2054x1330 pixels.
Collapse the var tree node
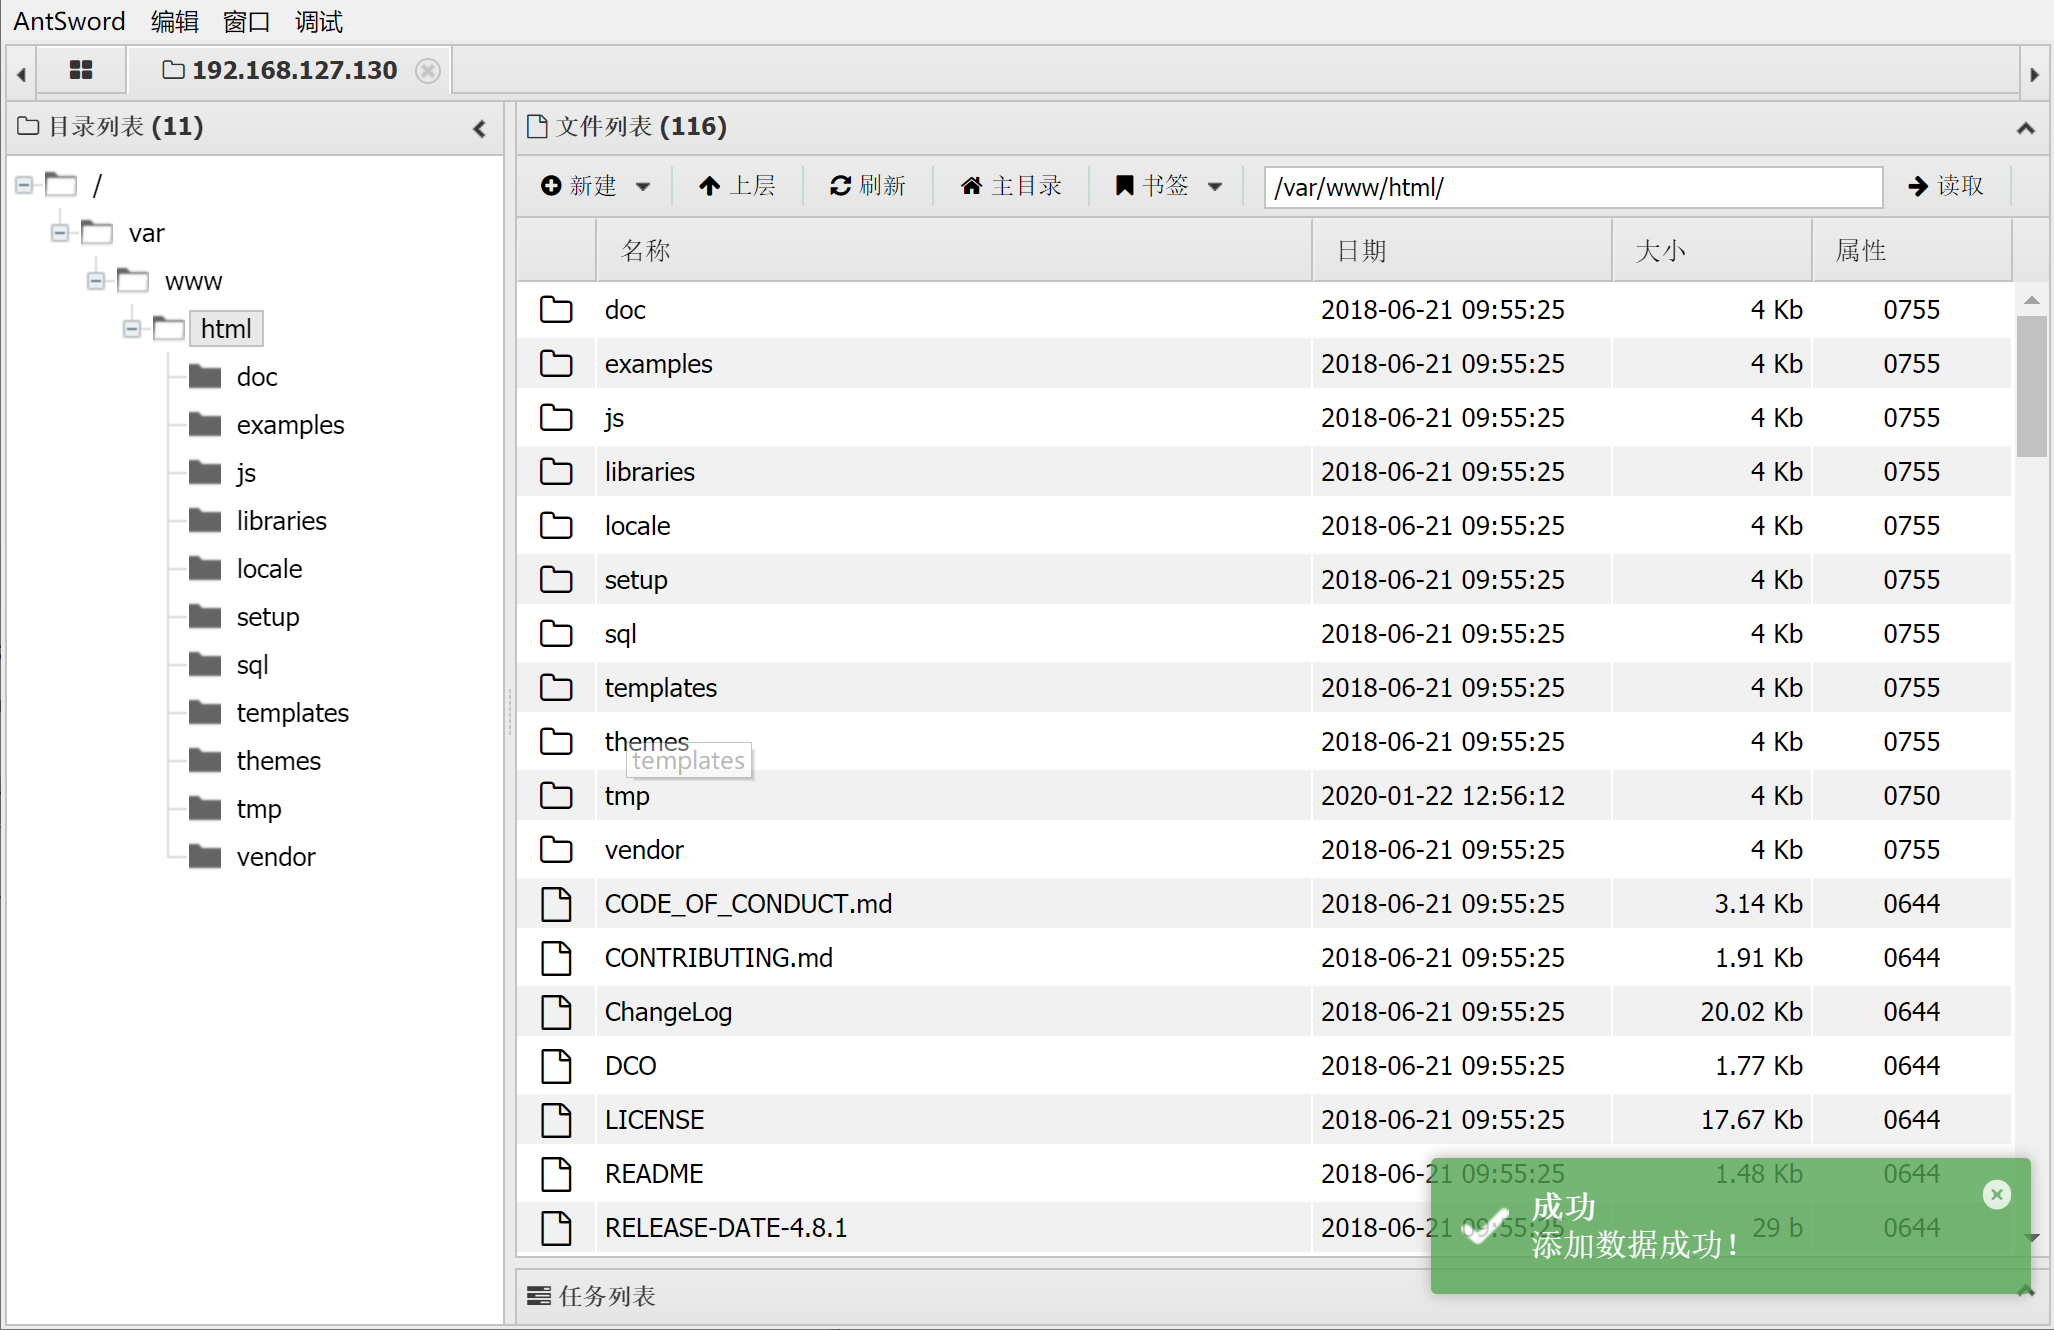click(x=60, y=233)
